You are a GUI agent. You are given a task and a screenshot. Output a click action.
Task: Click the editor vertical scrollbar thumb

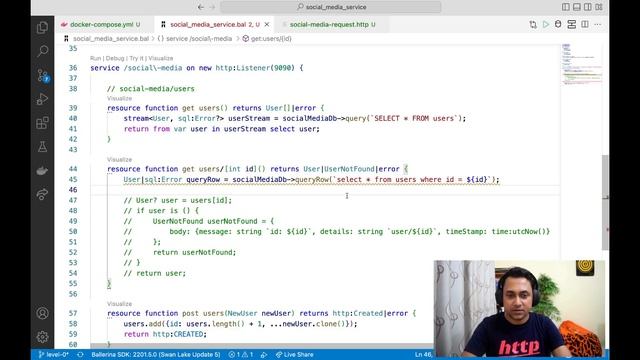(x=605, y=202)
